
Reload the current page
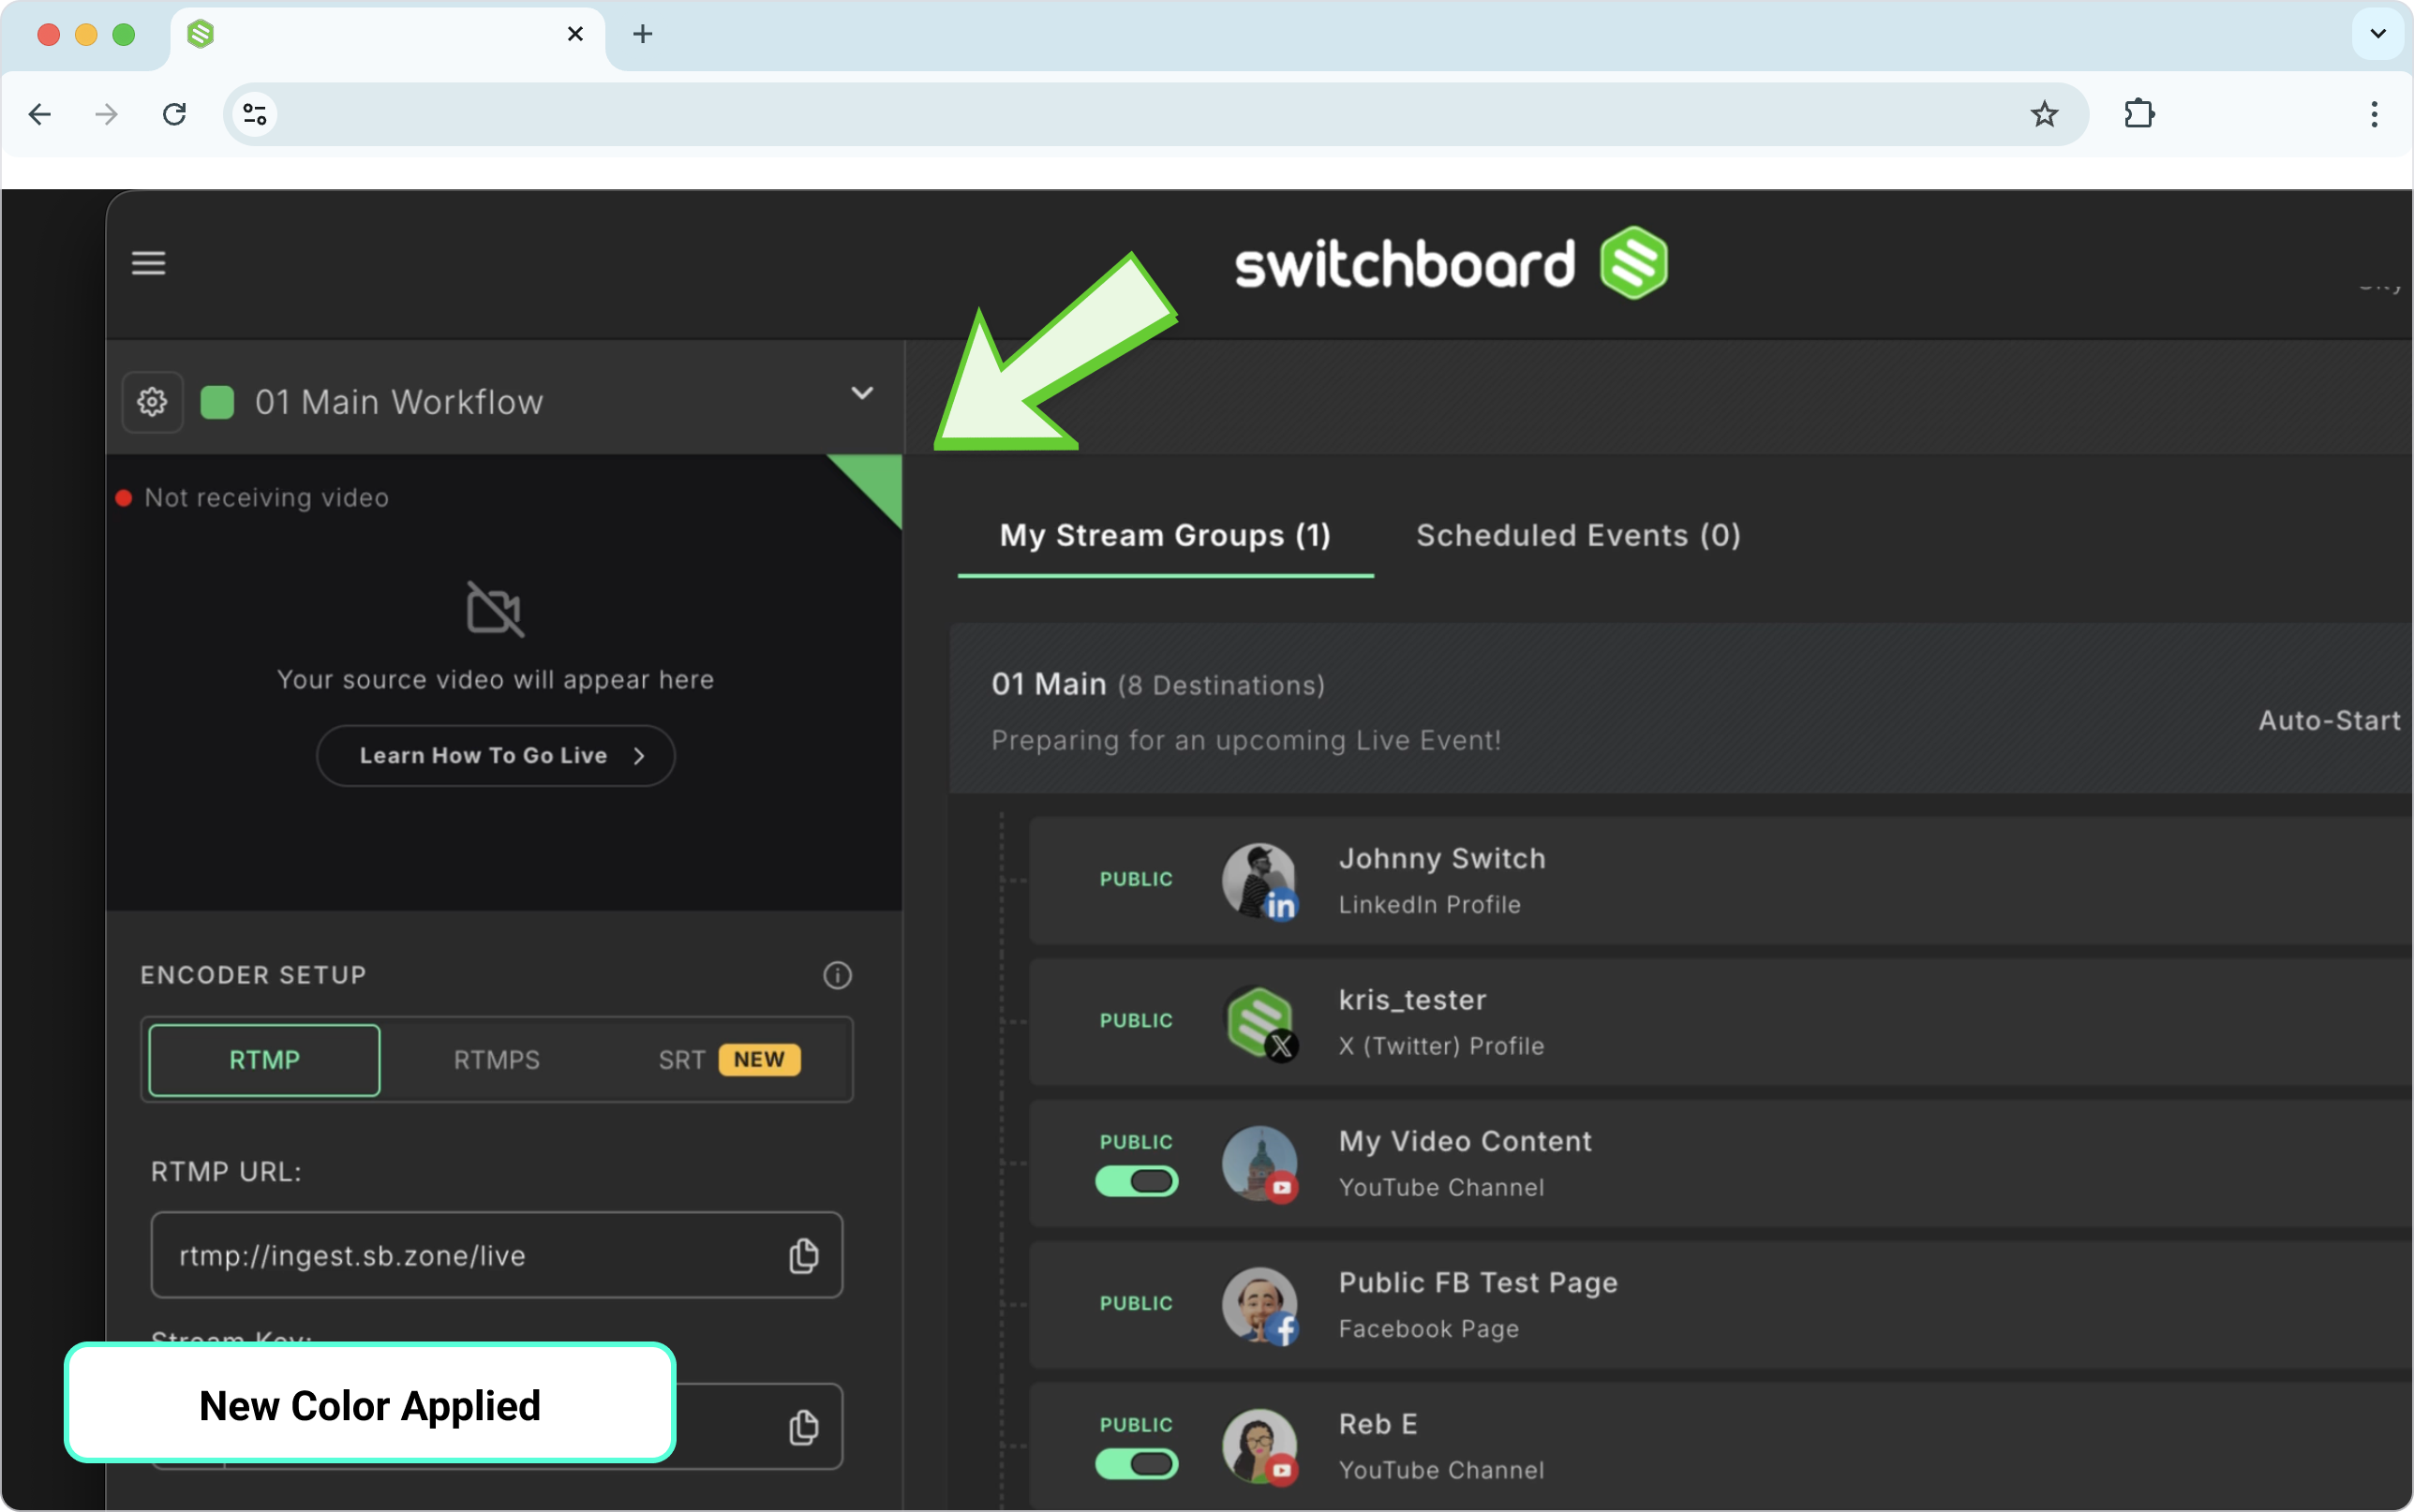[x=175, y=114]
